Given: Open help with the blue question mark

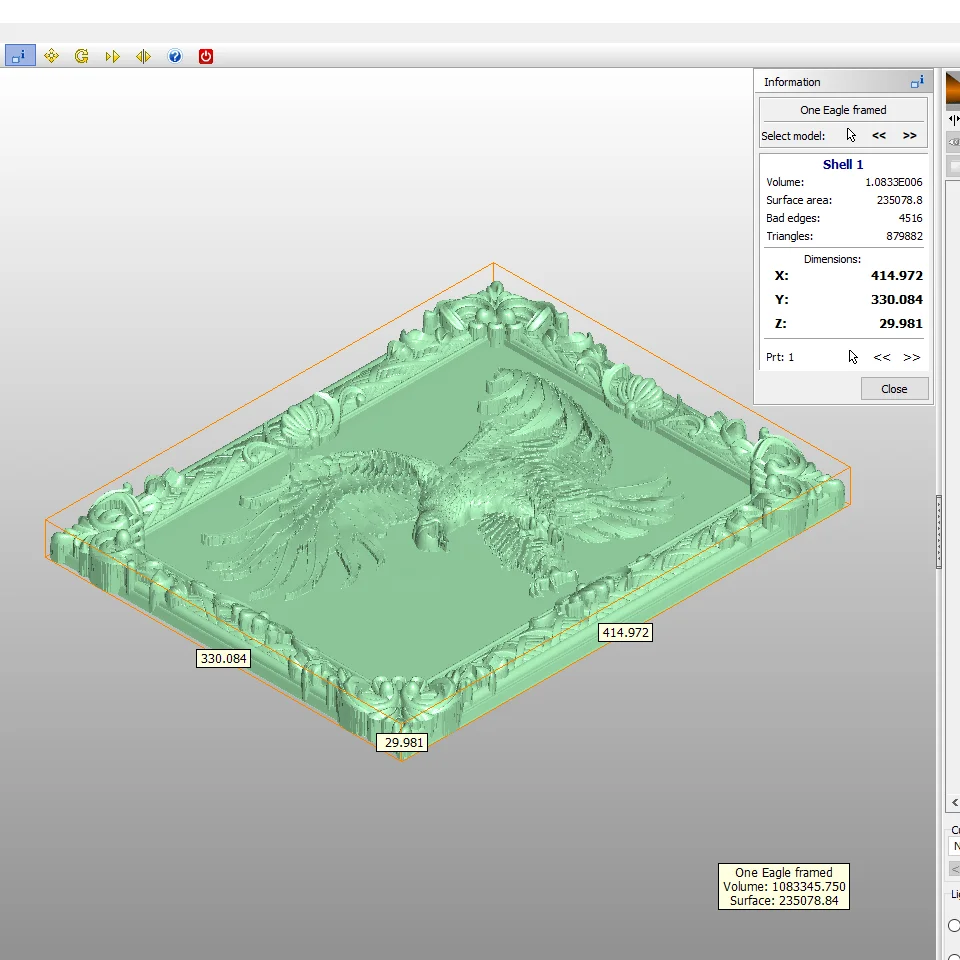Looking at the screenshot, I should click(x=175, y=56).
